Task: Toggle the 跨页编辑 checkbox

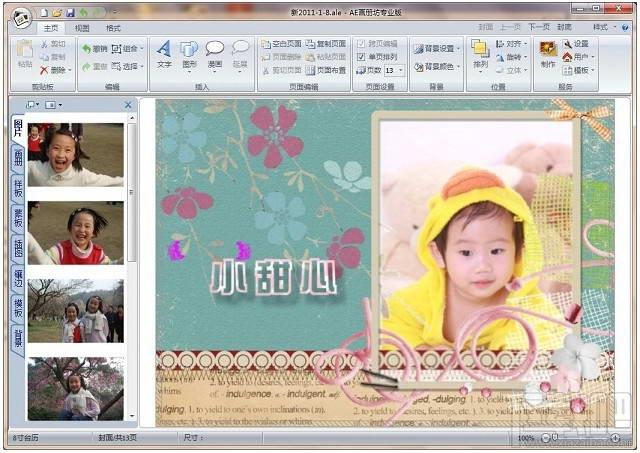Action: [x=362, y=44]
